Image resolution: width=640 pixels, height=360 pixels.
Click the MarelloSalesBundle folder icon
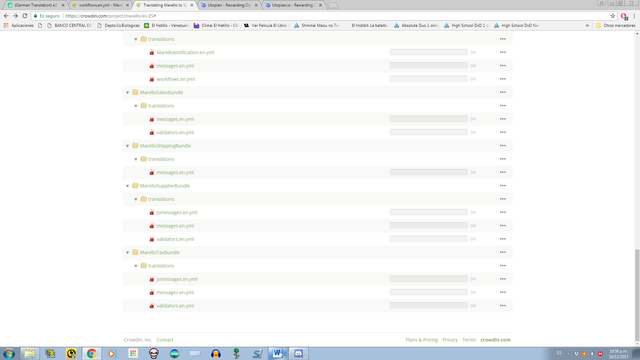pos(135,92)
